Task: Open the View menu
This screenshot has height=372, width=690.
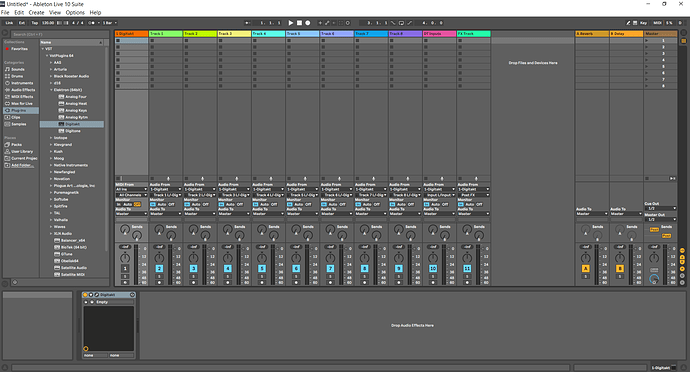Action: pos(55,12)
